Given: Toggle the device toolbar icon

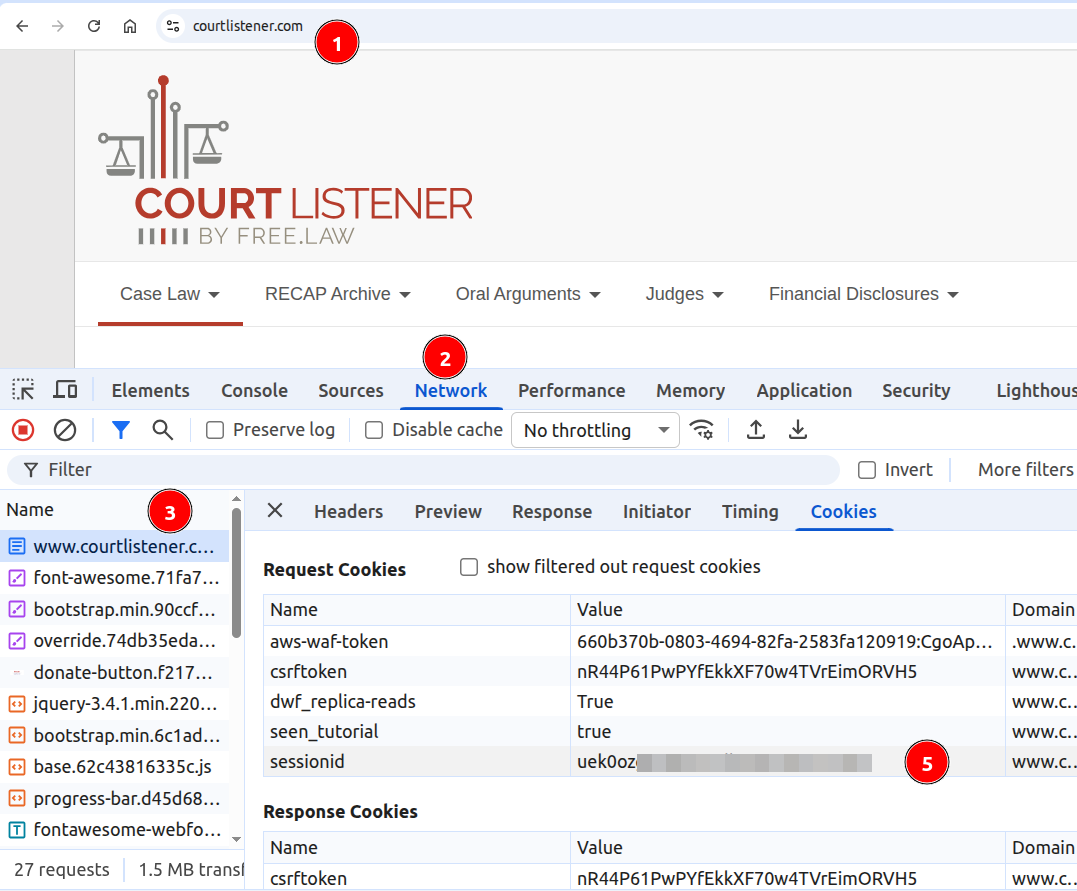Looking at the screenshot, I should (x=65, y=390).
